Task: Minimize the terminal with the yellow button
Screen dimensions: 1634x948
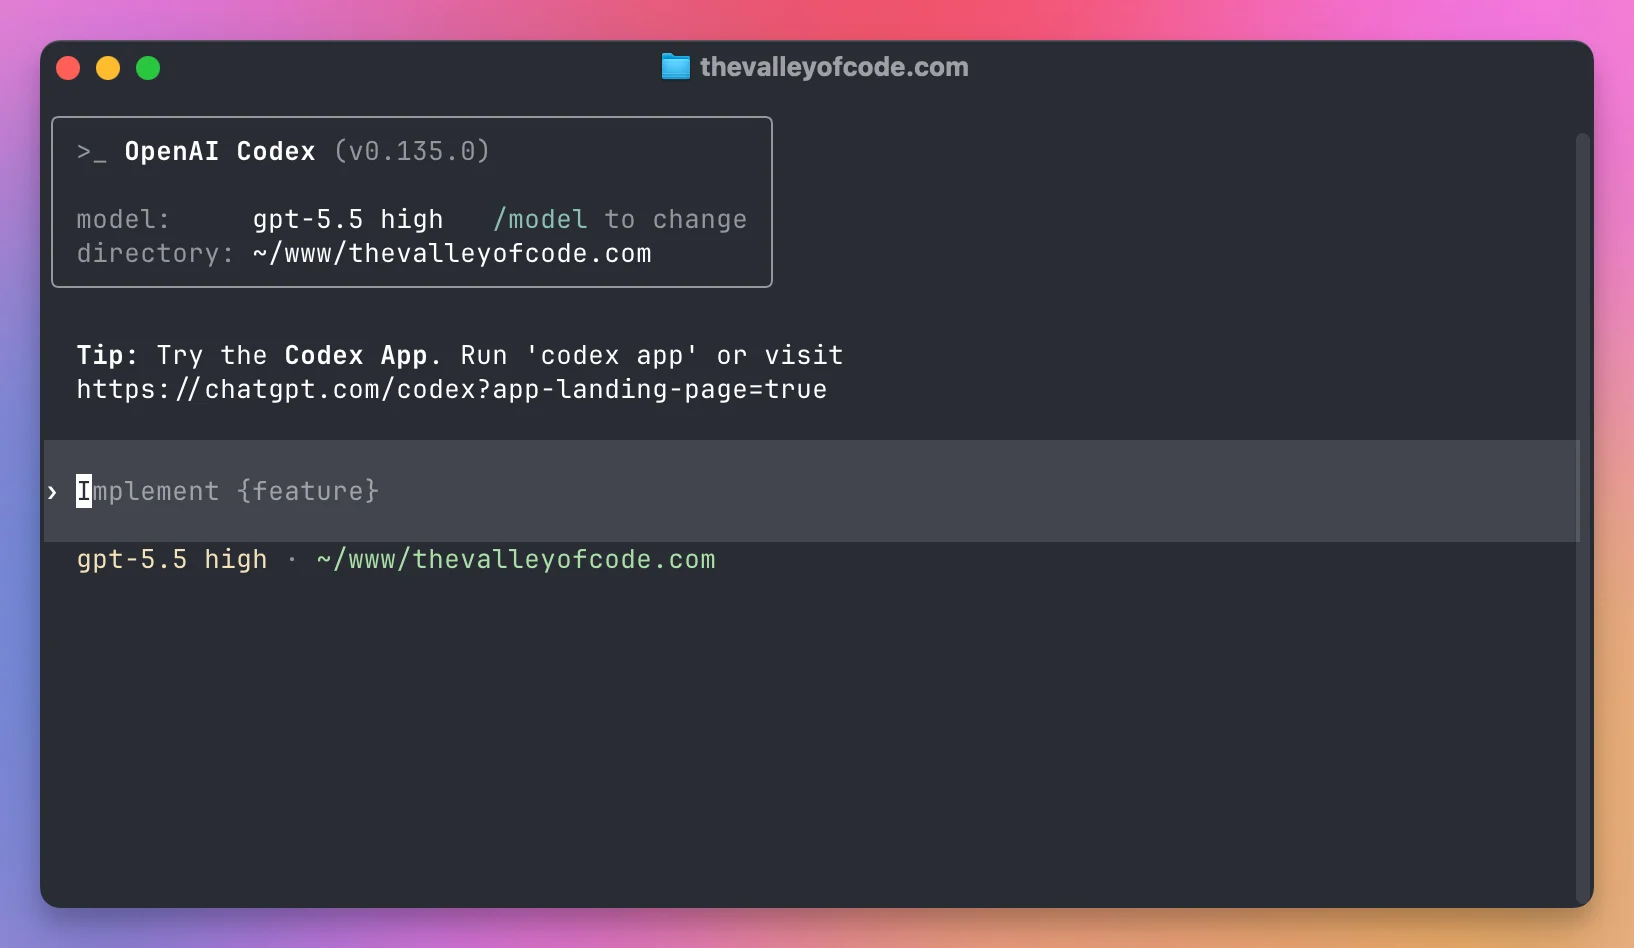Action: tap(108, 68)
